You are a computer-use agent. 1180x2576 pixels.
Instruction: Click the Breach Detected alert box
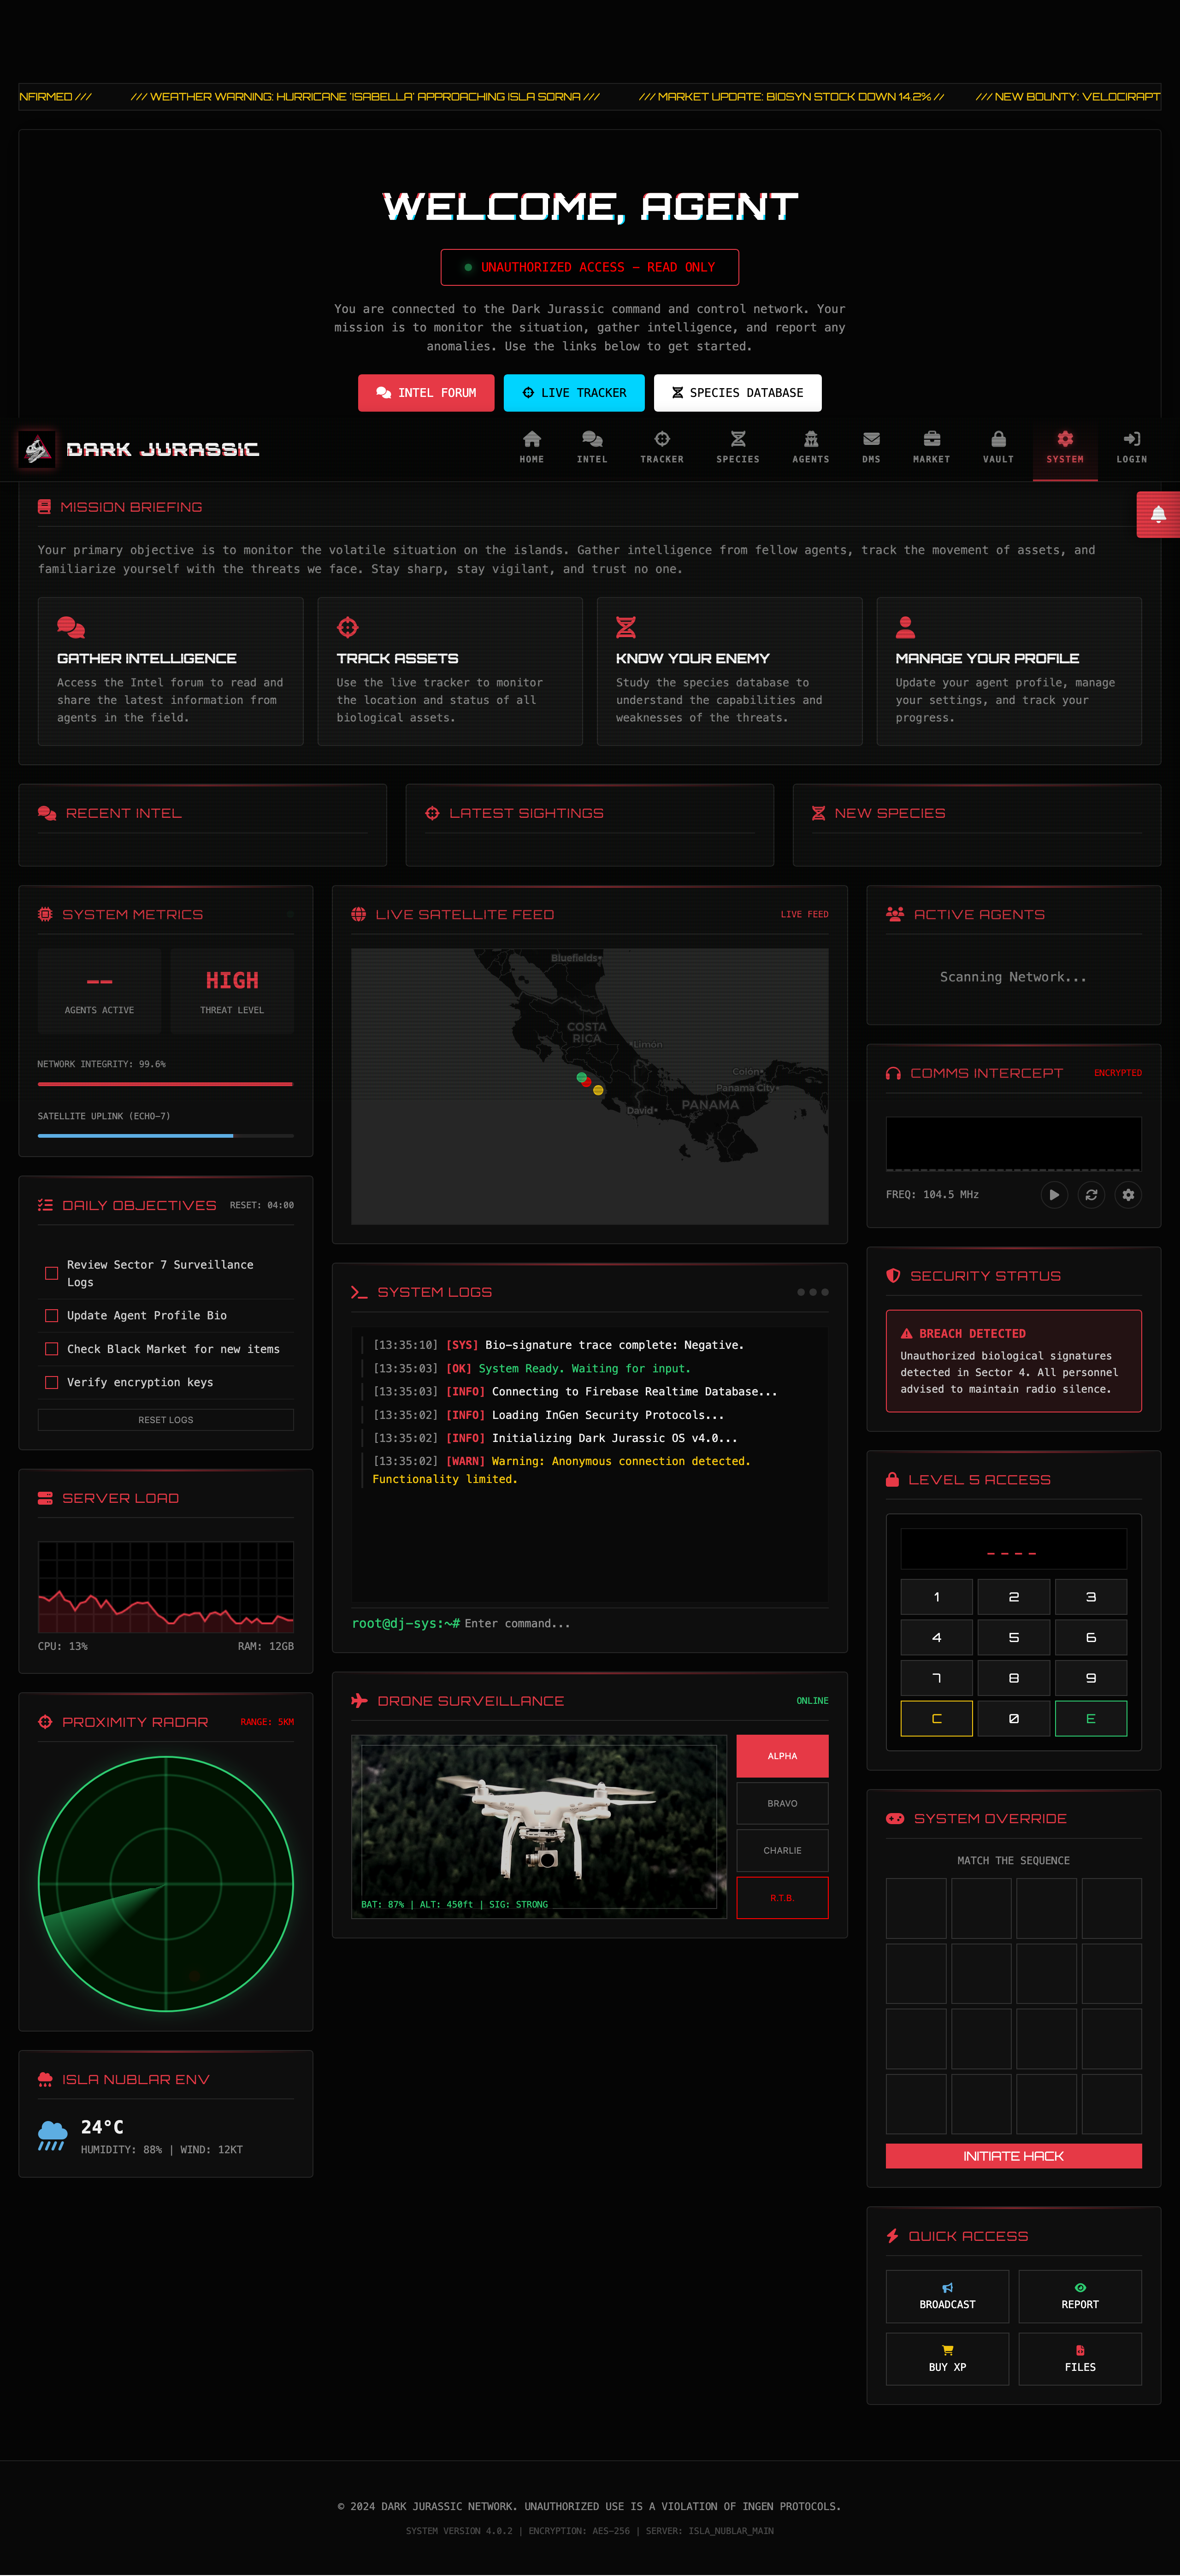point(1013,1361)
